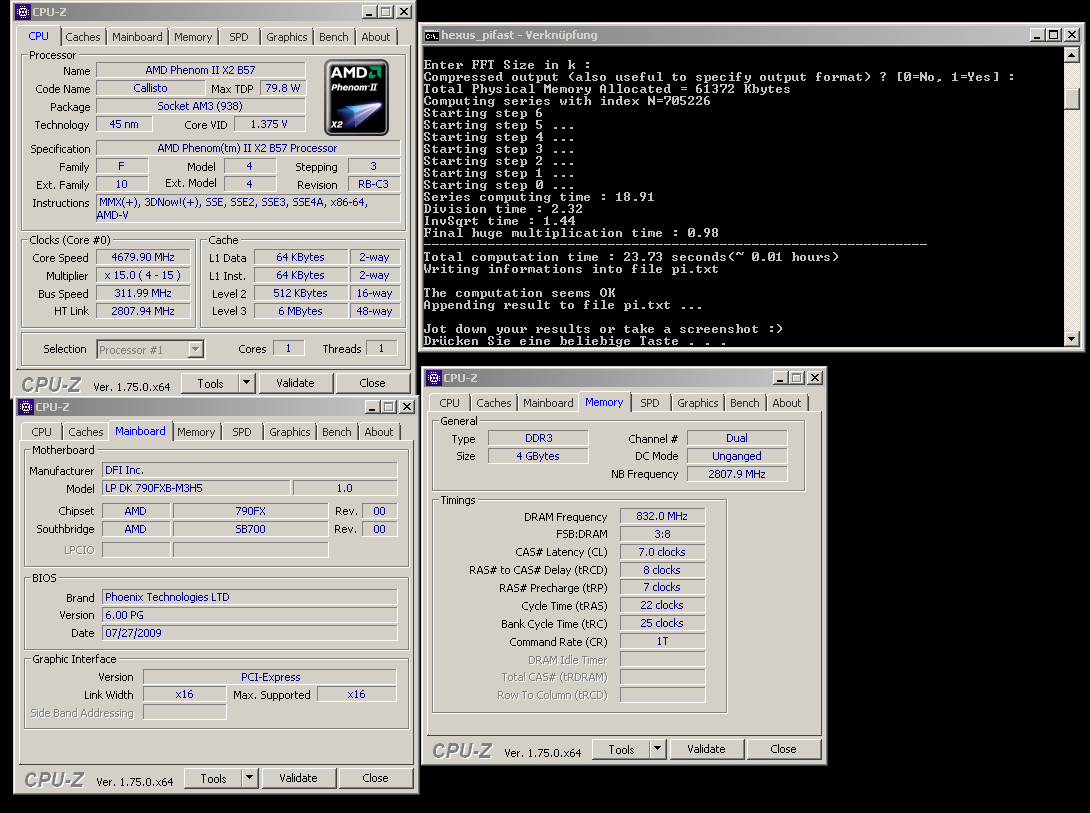Click Validate button in processor window

(x=295, y=383)
